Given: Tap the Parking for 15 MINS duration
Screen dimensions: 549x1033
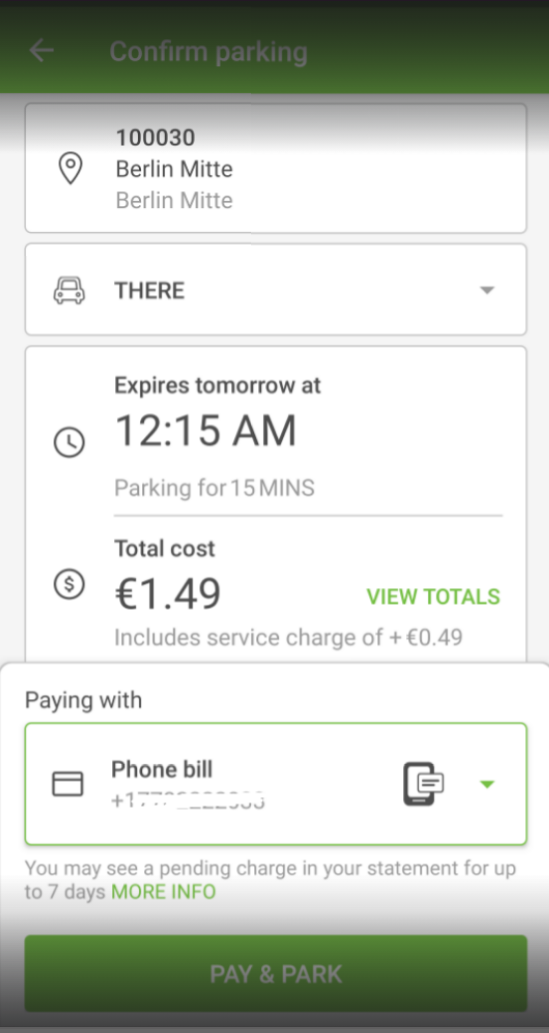Looking at the screenshot, I should coord(214,488).
